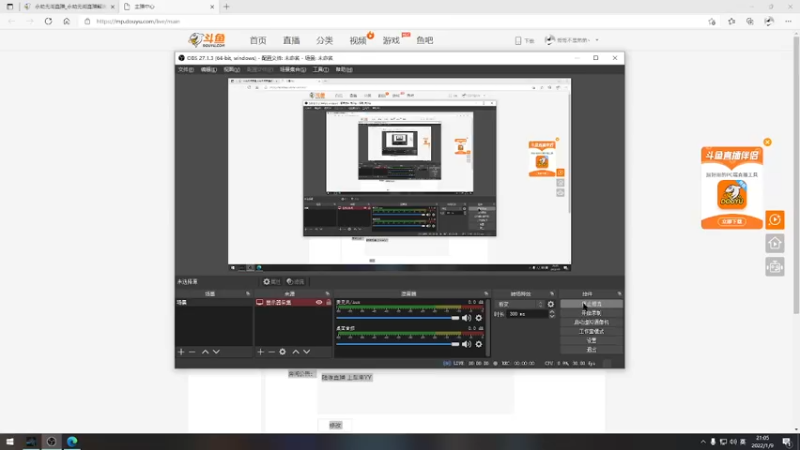Viewport: 800px width, 450px height.
Task: Click the bottom icon in Douyu right sidebar
Action: tap(774, 267)
